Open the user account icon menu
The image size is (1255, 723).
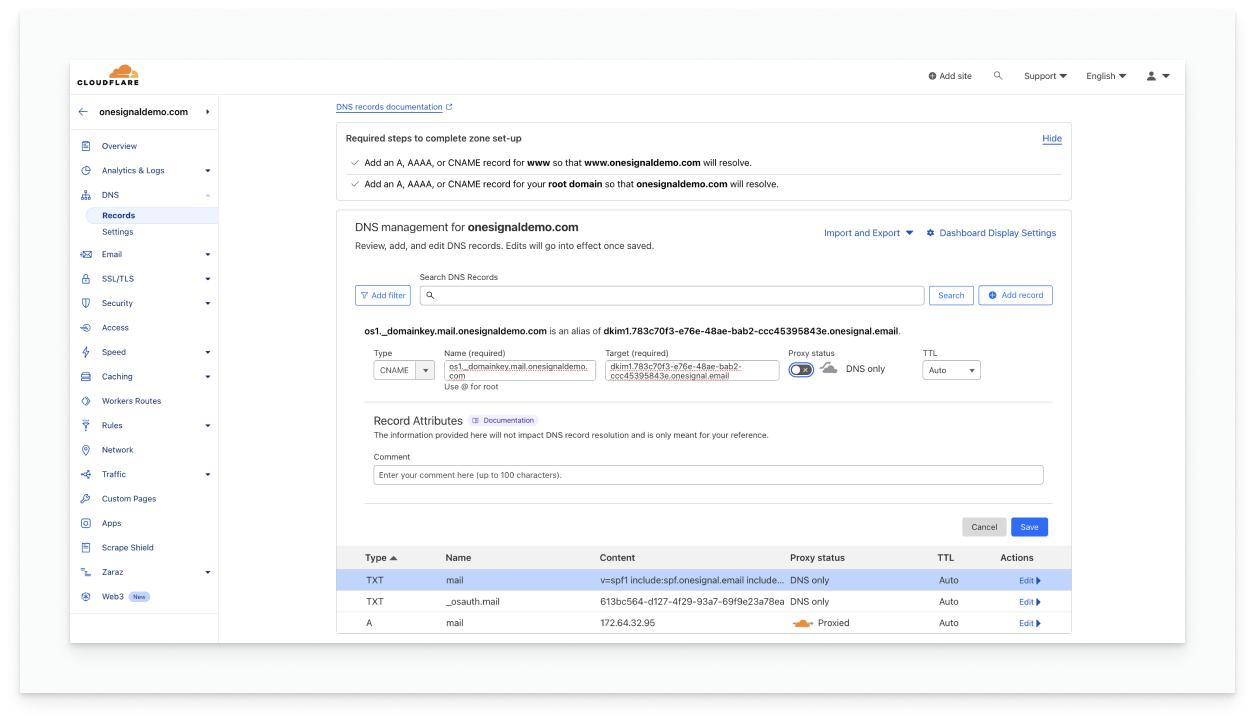point(1158,76)
